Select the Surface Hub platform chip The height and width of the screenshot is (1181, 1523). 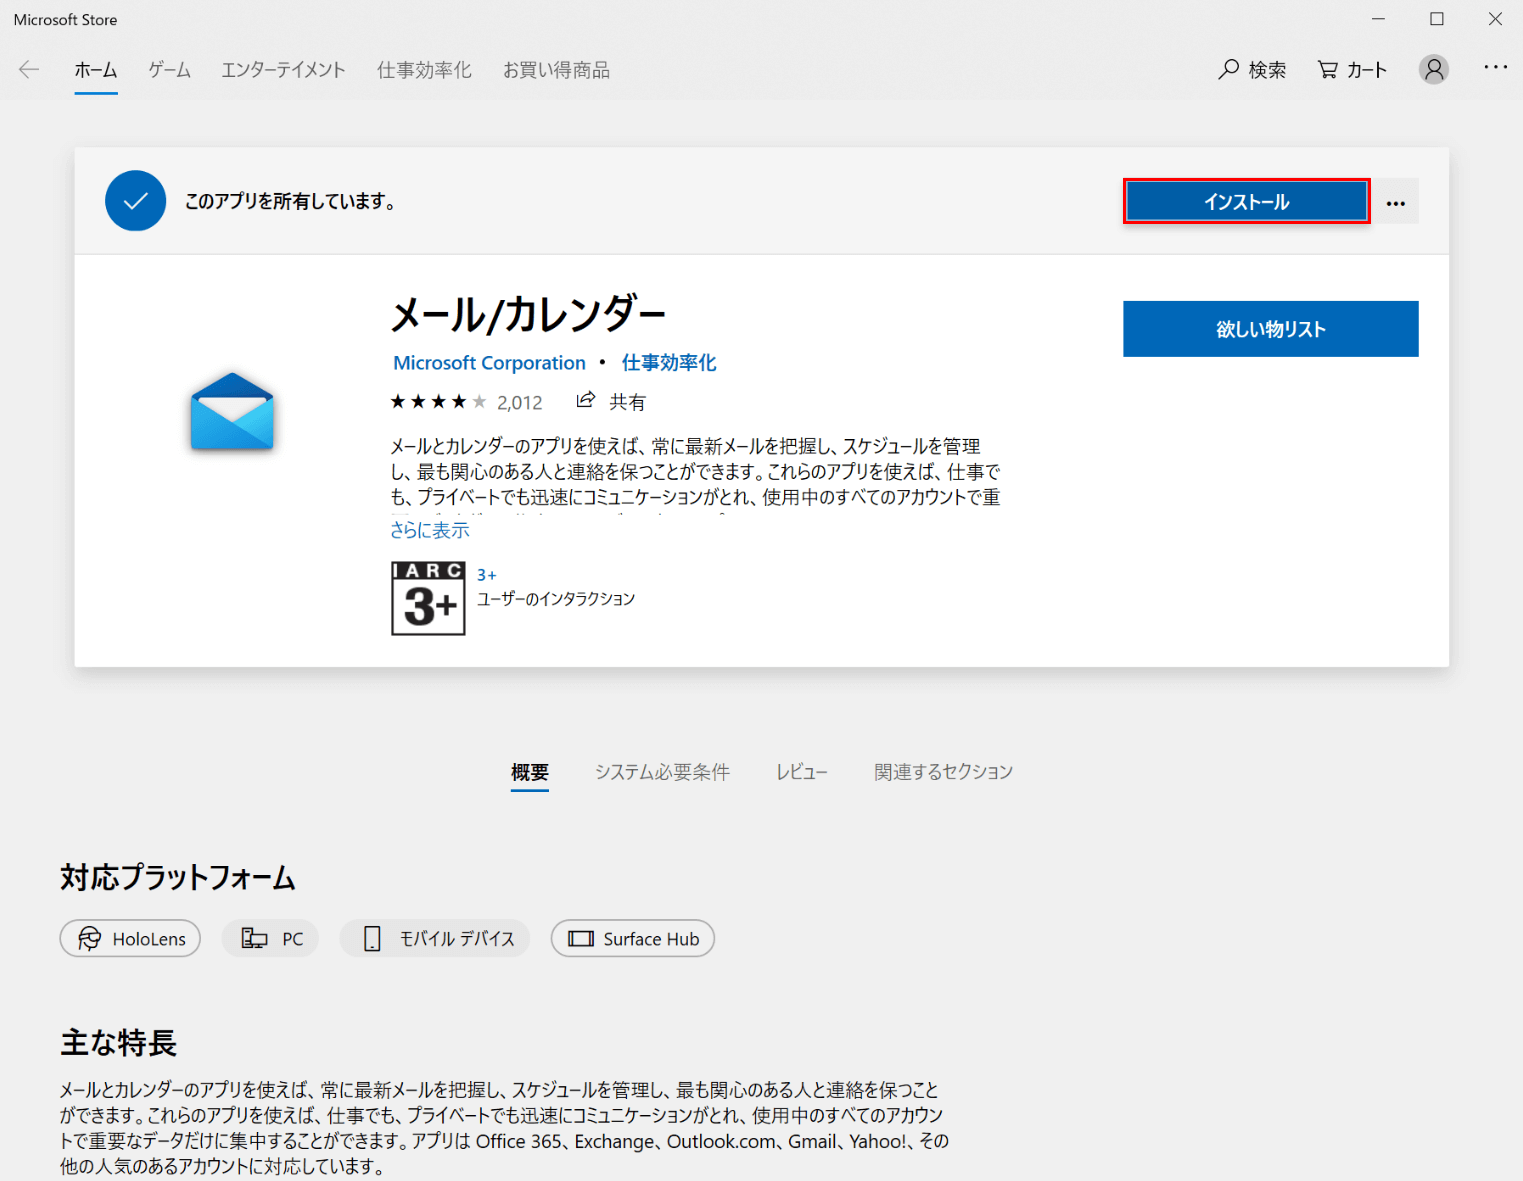point(632,938)
